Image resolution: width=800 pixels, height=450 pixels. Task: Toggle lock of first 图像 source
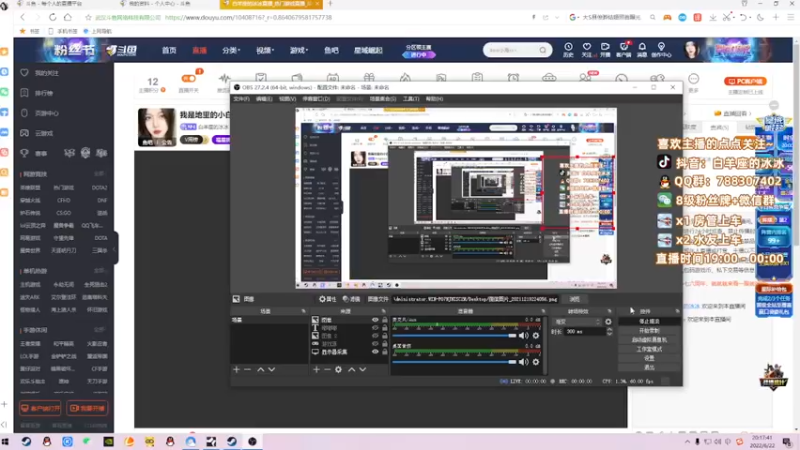point(385,320)
